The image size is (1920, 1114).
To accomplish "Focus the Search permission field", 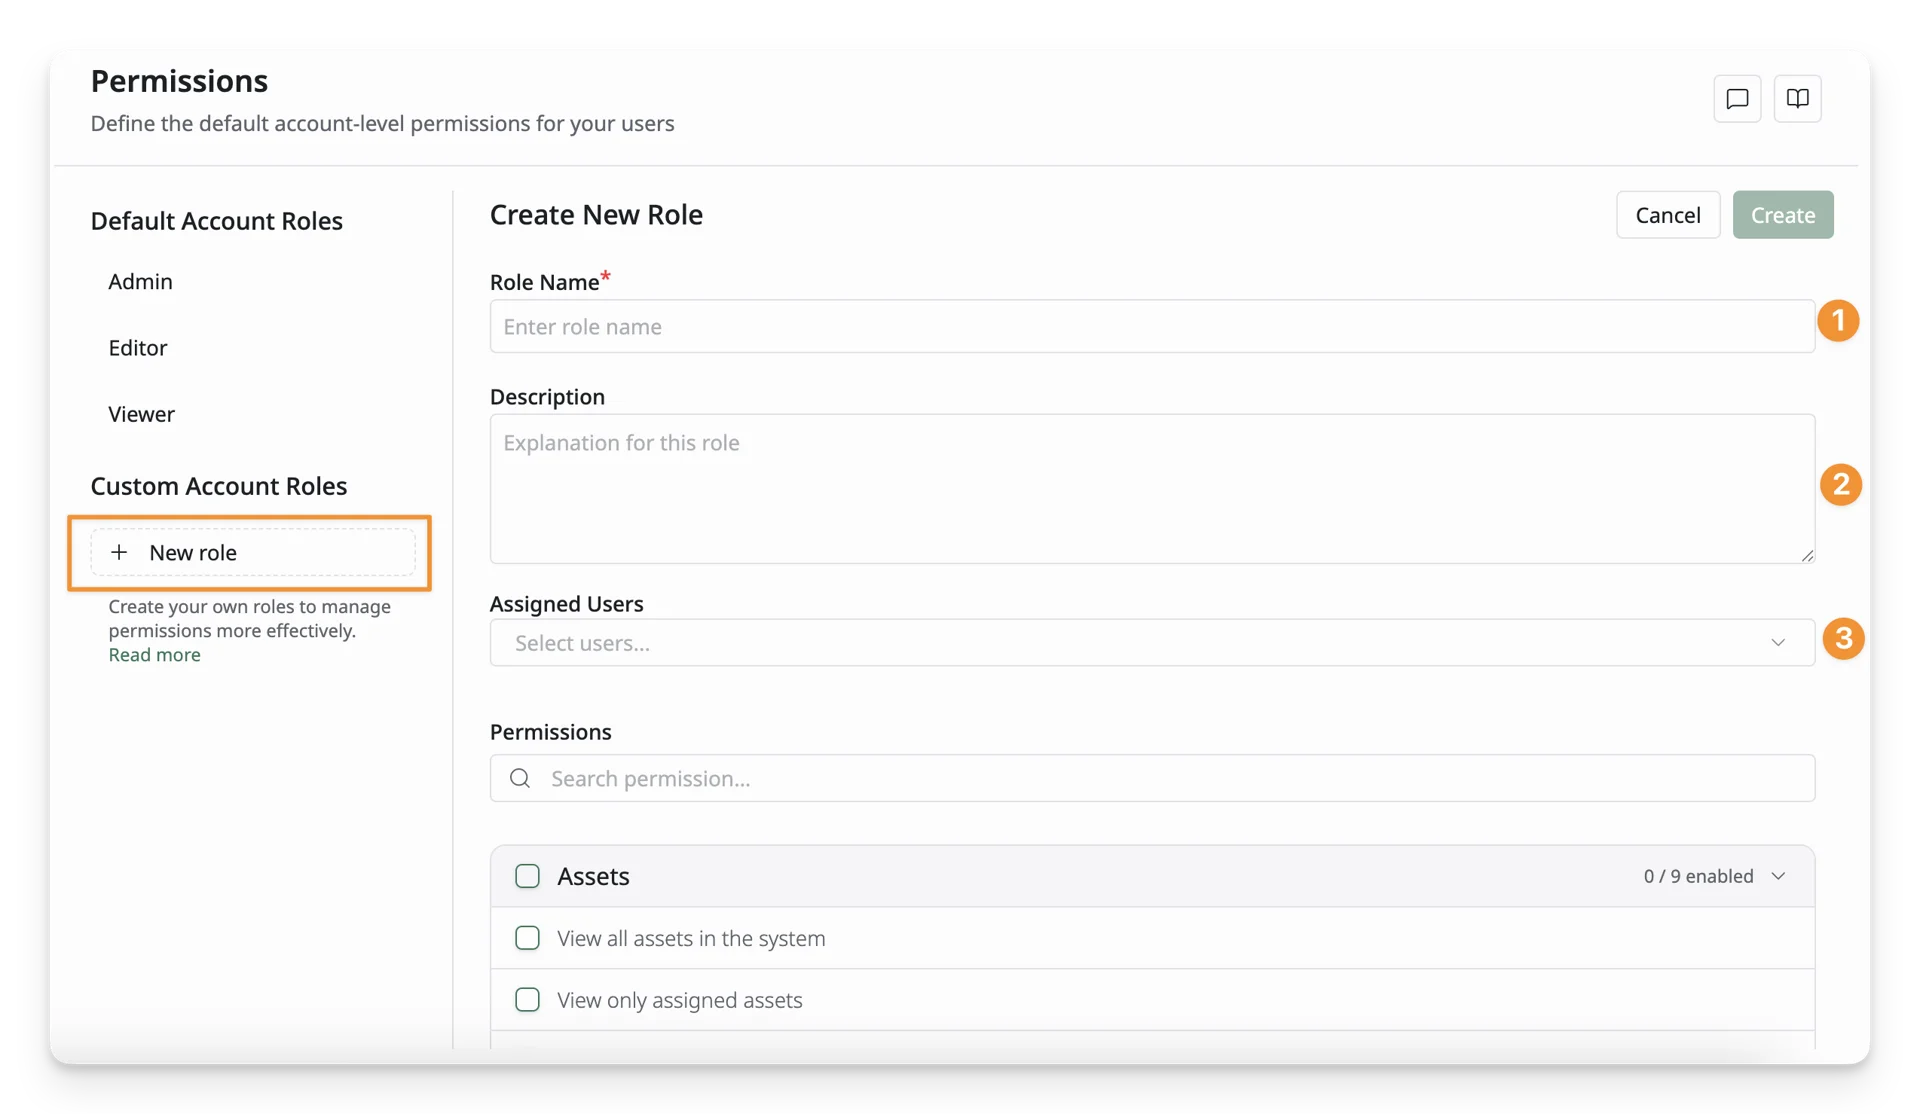I will (x=1152, y=778).
